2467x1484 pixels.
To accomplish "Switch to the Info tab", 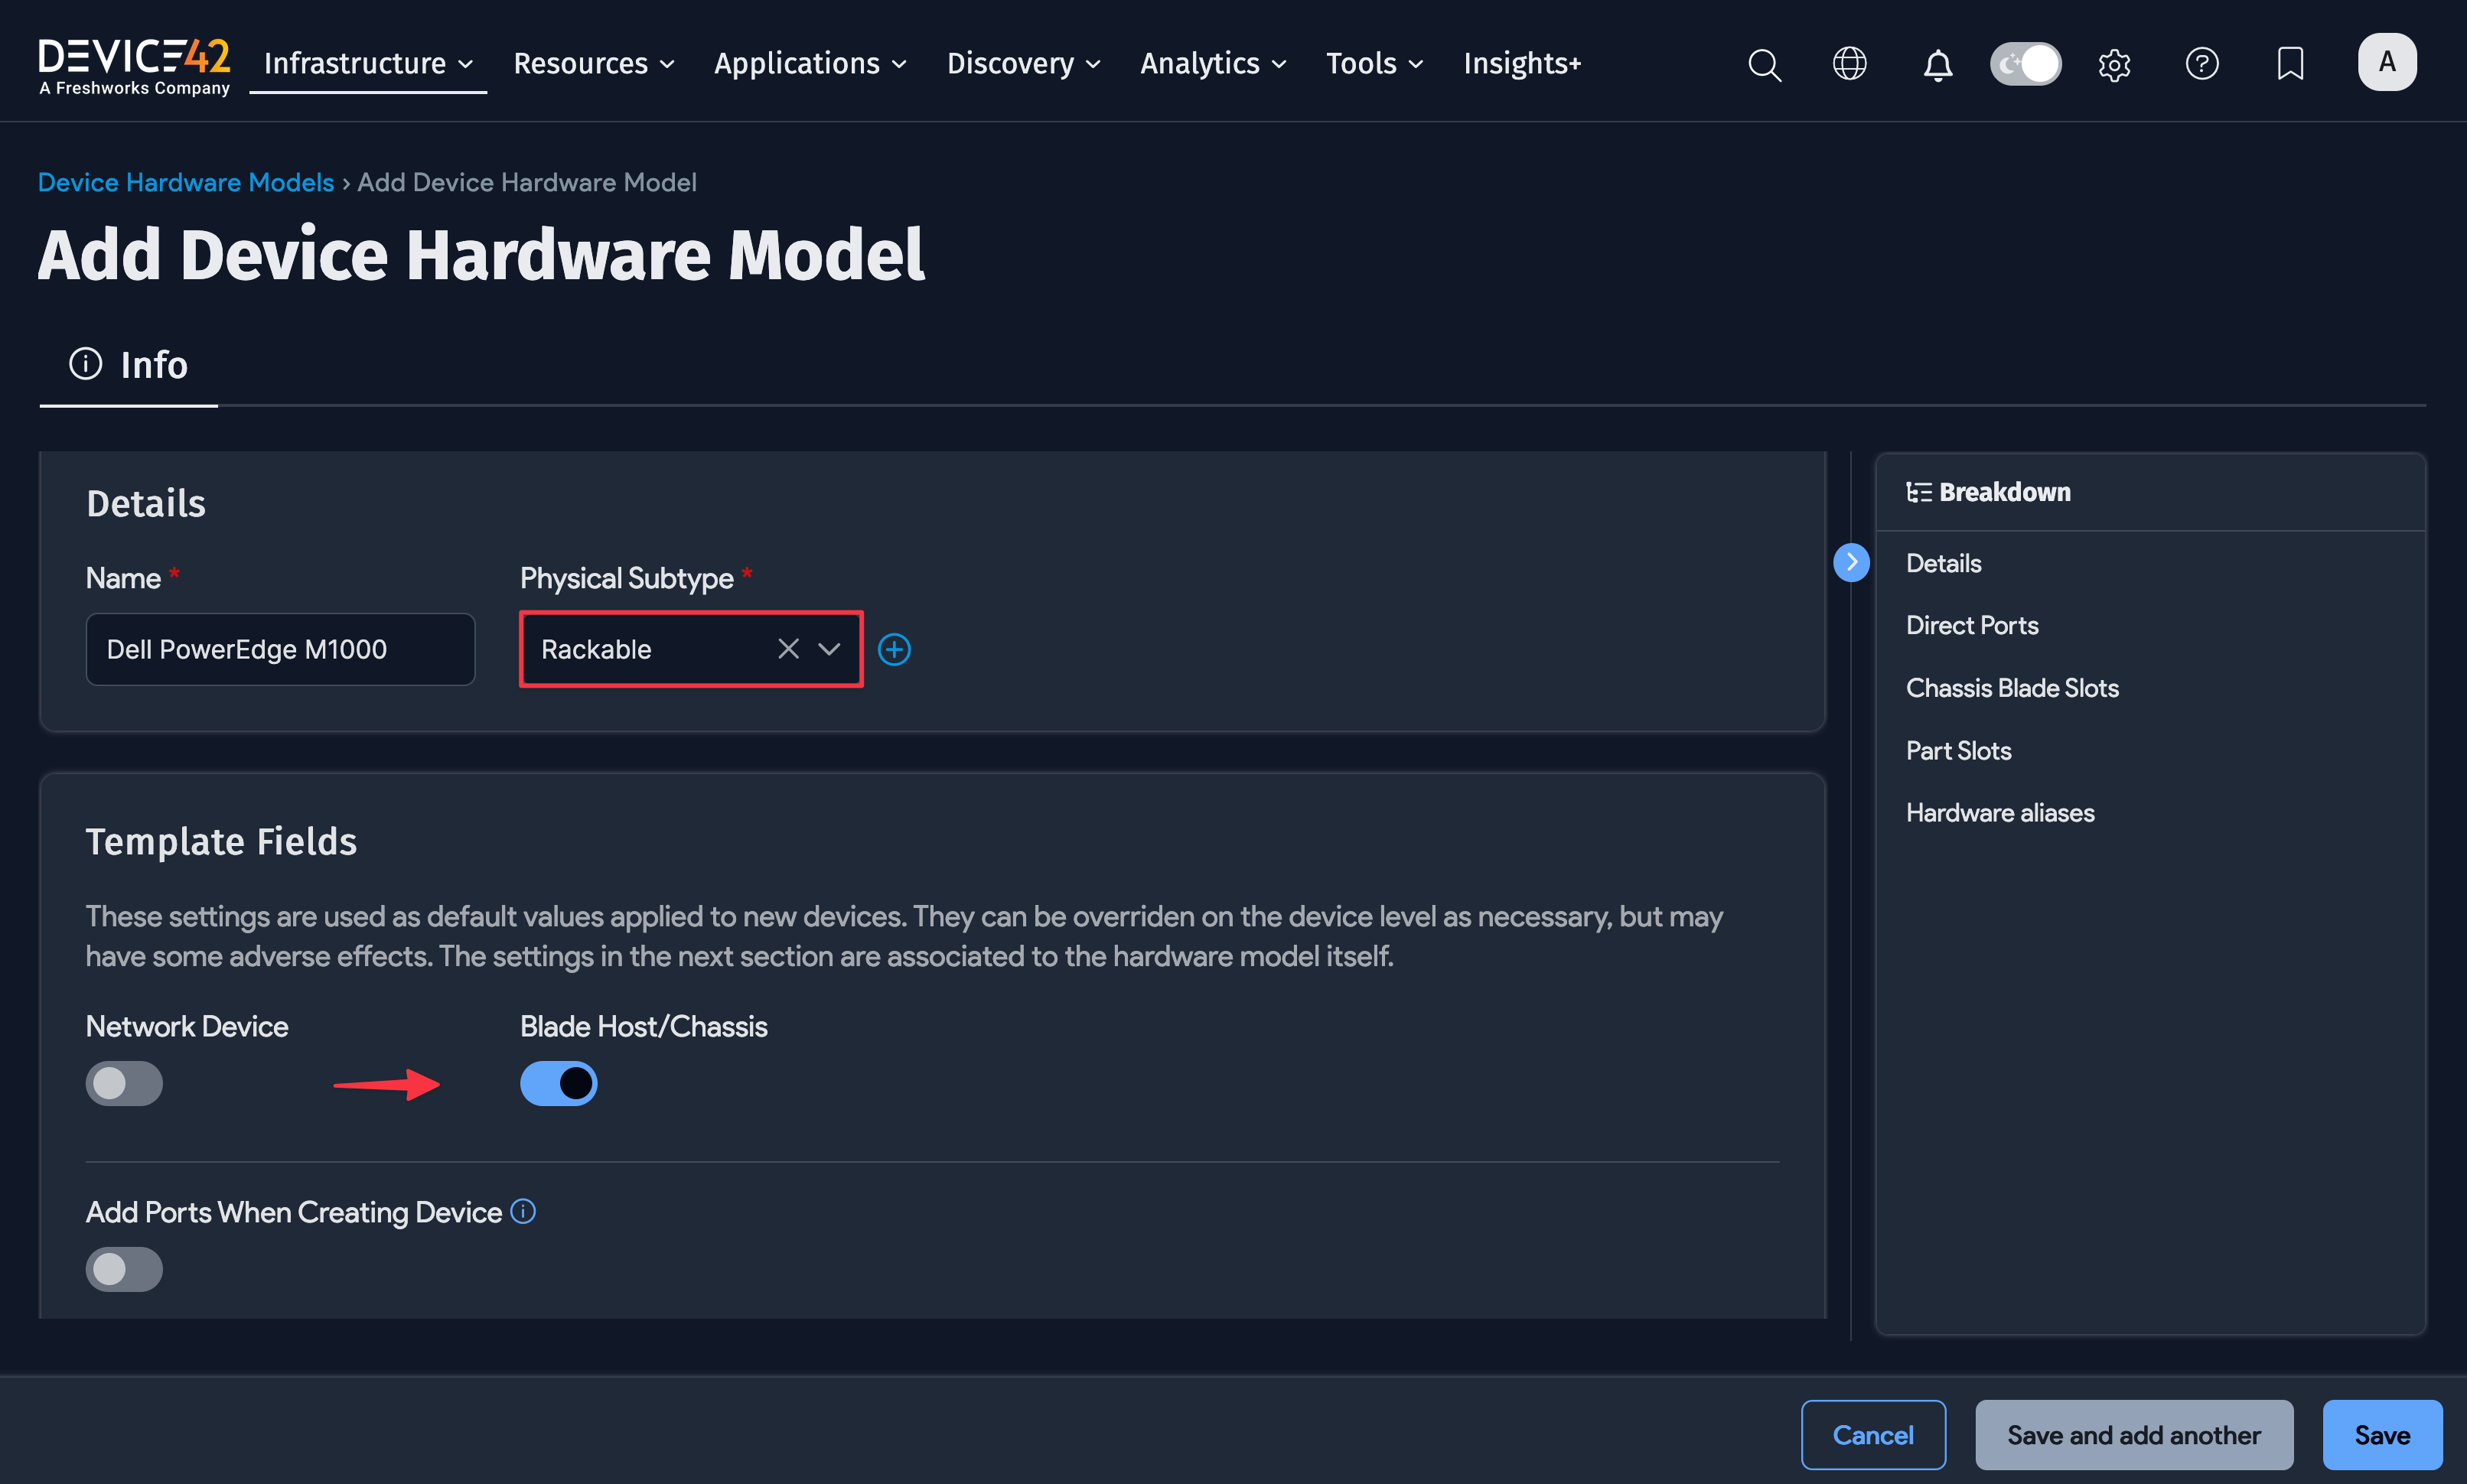I will (128, 364).
